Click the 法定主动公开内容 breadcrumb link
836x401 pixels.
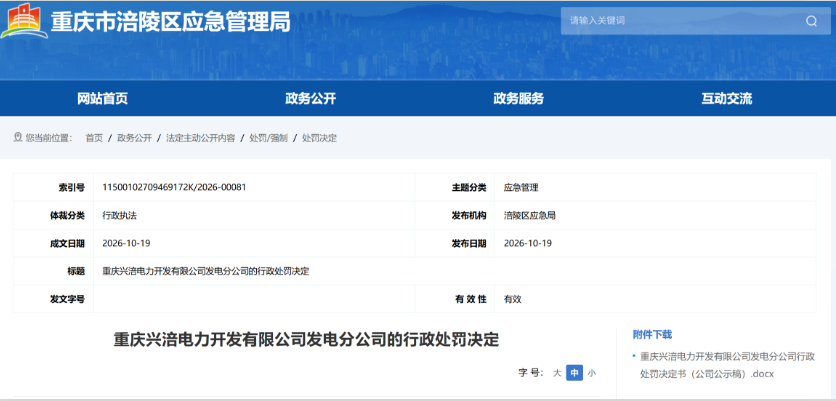[200, 138]
